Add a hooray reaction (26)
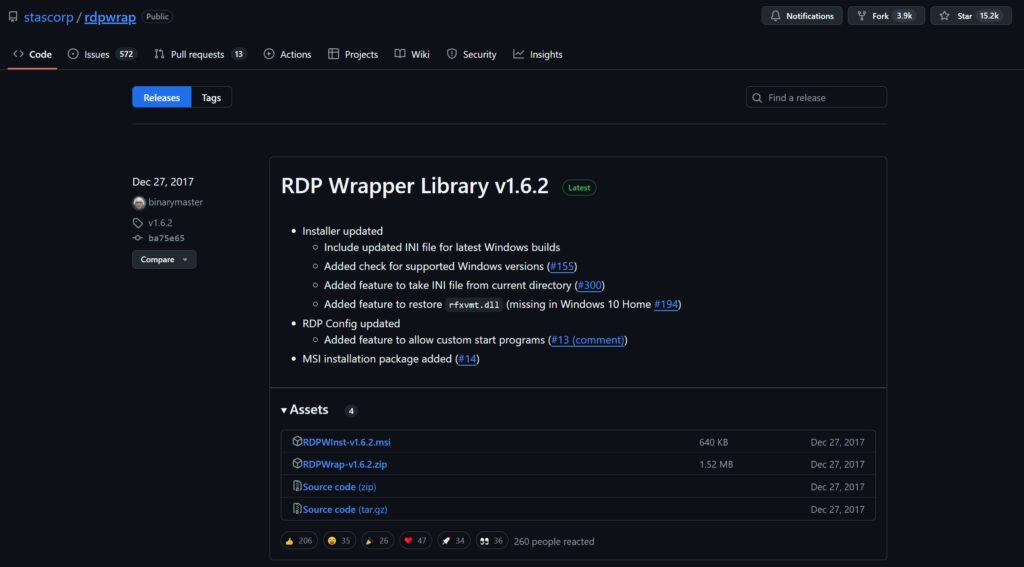The width and height of the screenshot is (1024, 567). tap(377, 541)
